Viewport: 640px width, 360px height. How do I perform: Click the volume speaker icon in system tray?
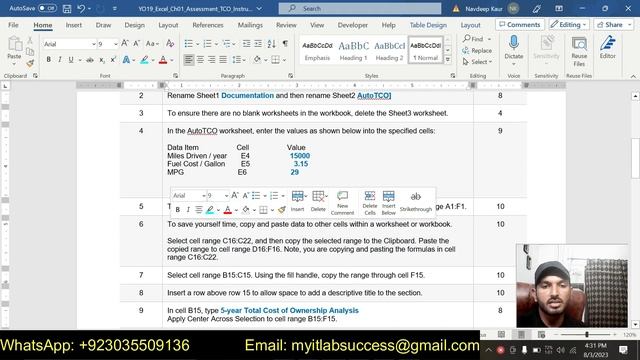click(x=560, y=350)
